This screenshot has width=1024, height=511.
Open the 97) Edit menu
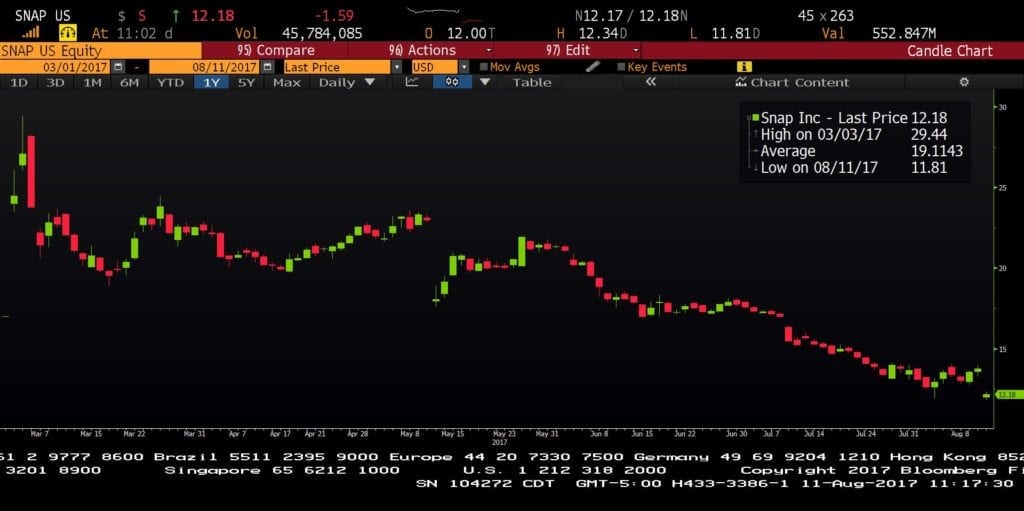[568, 50]
